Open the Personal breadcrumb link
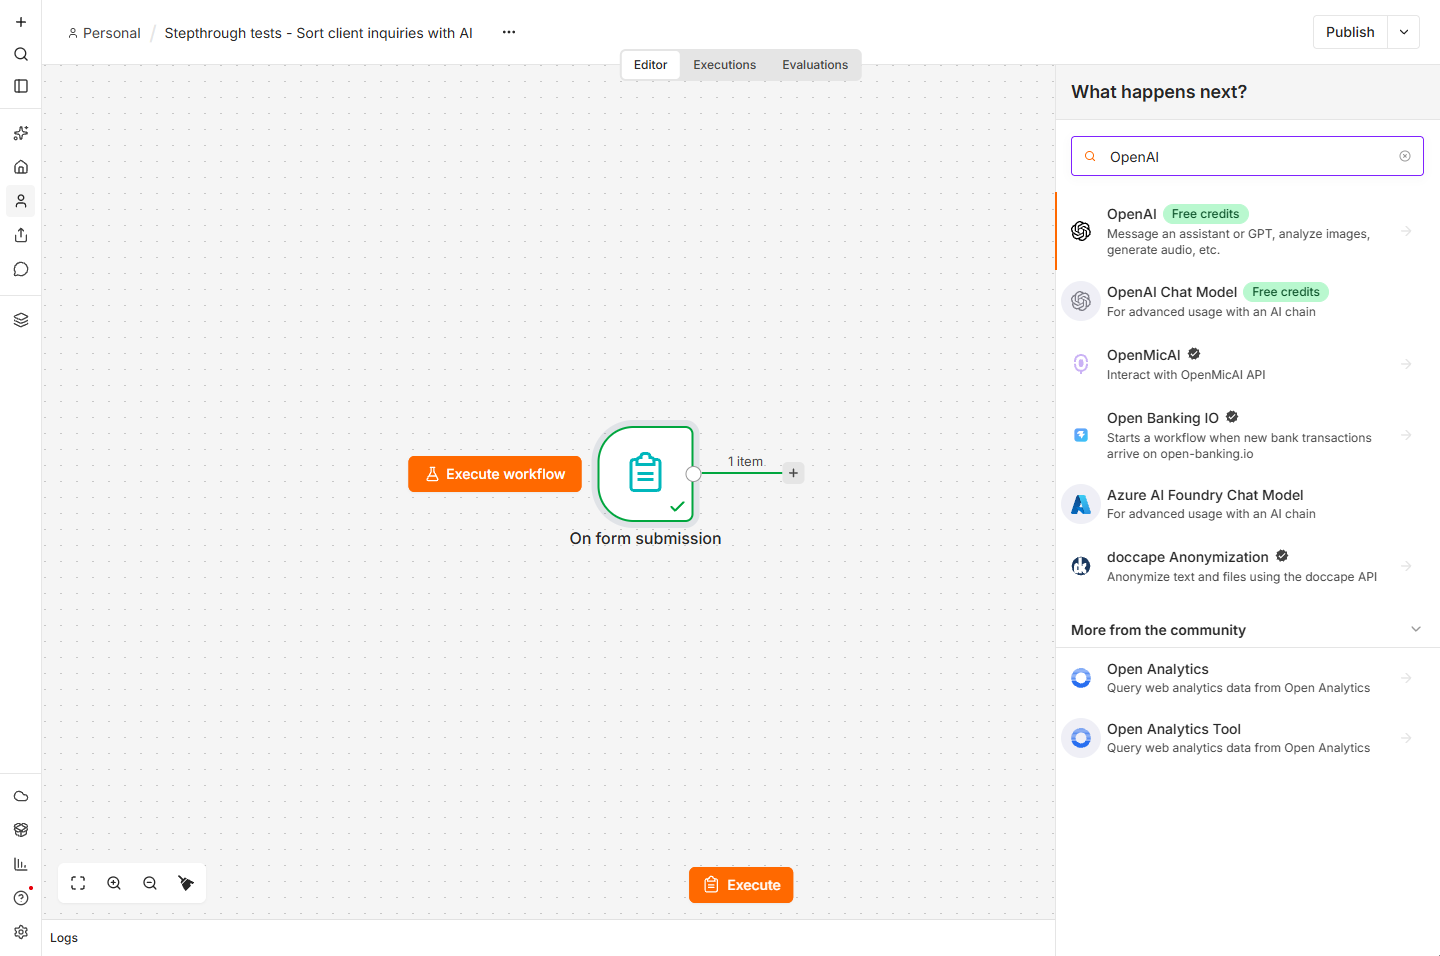Viewport: 1440px width, 956px height. pyautogui.click(x=104, y=33)
